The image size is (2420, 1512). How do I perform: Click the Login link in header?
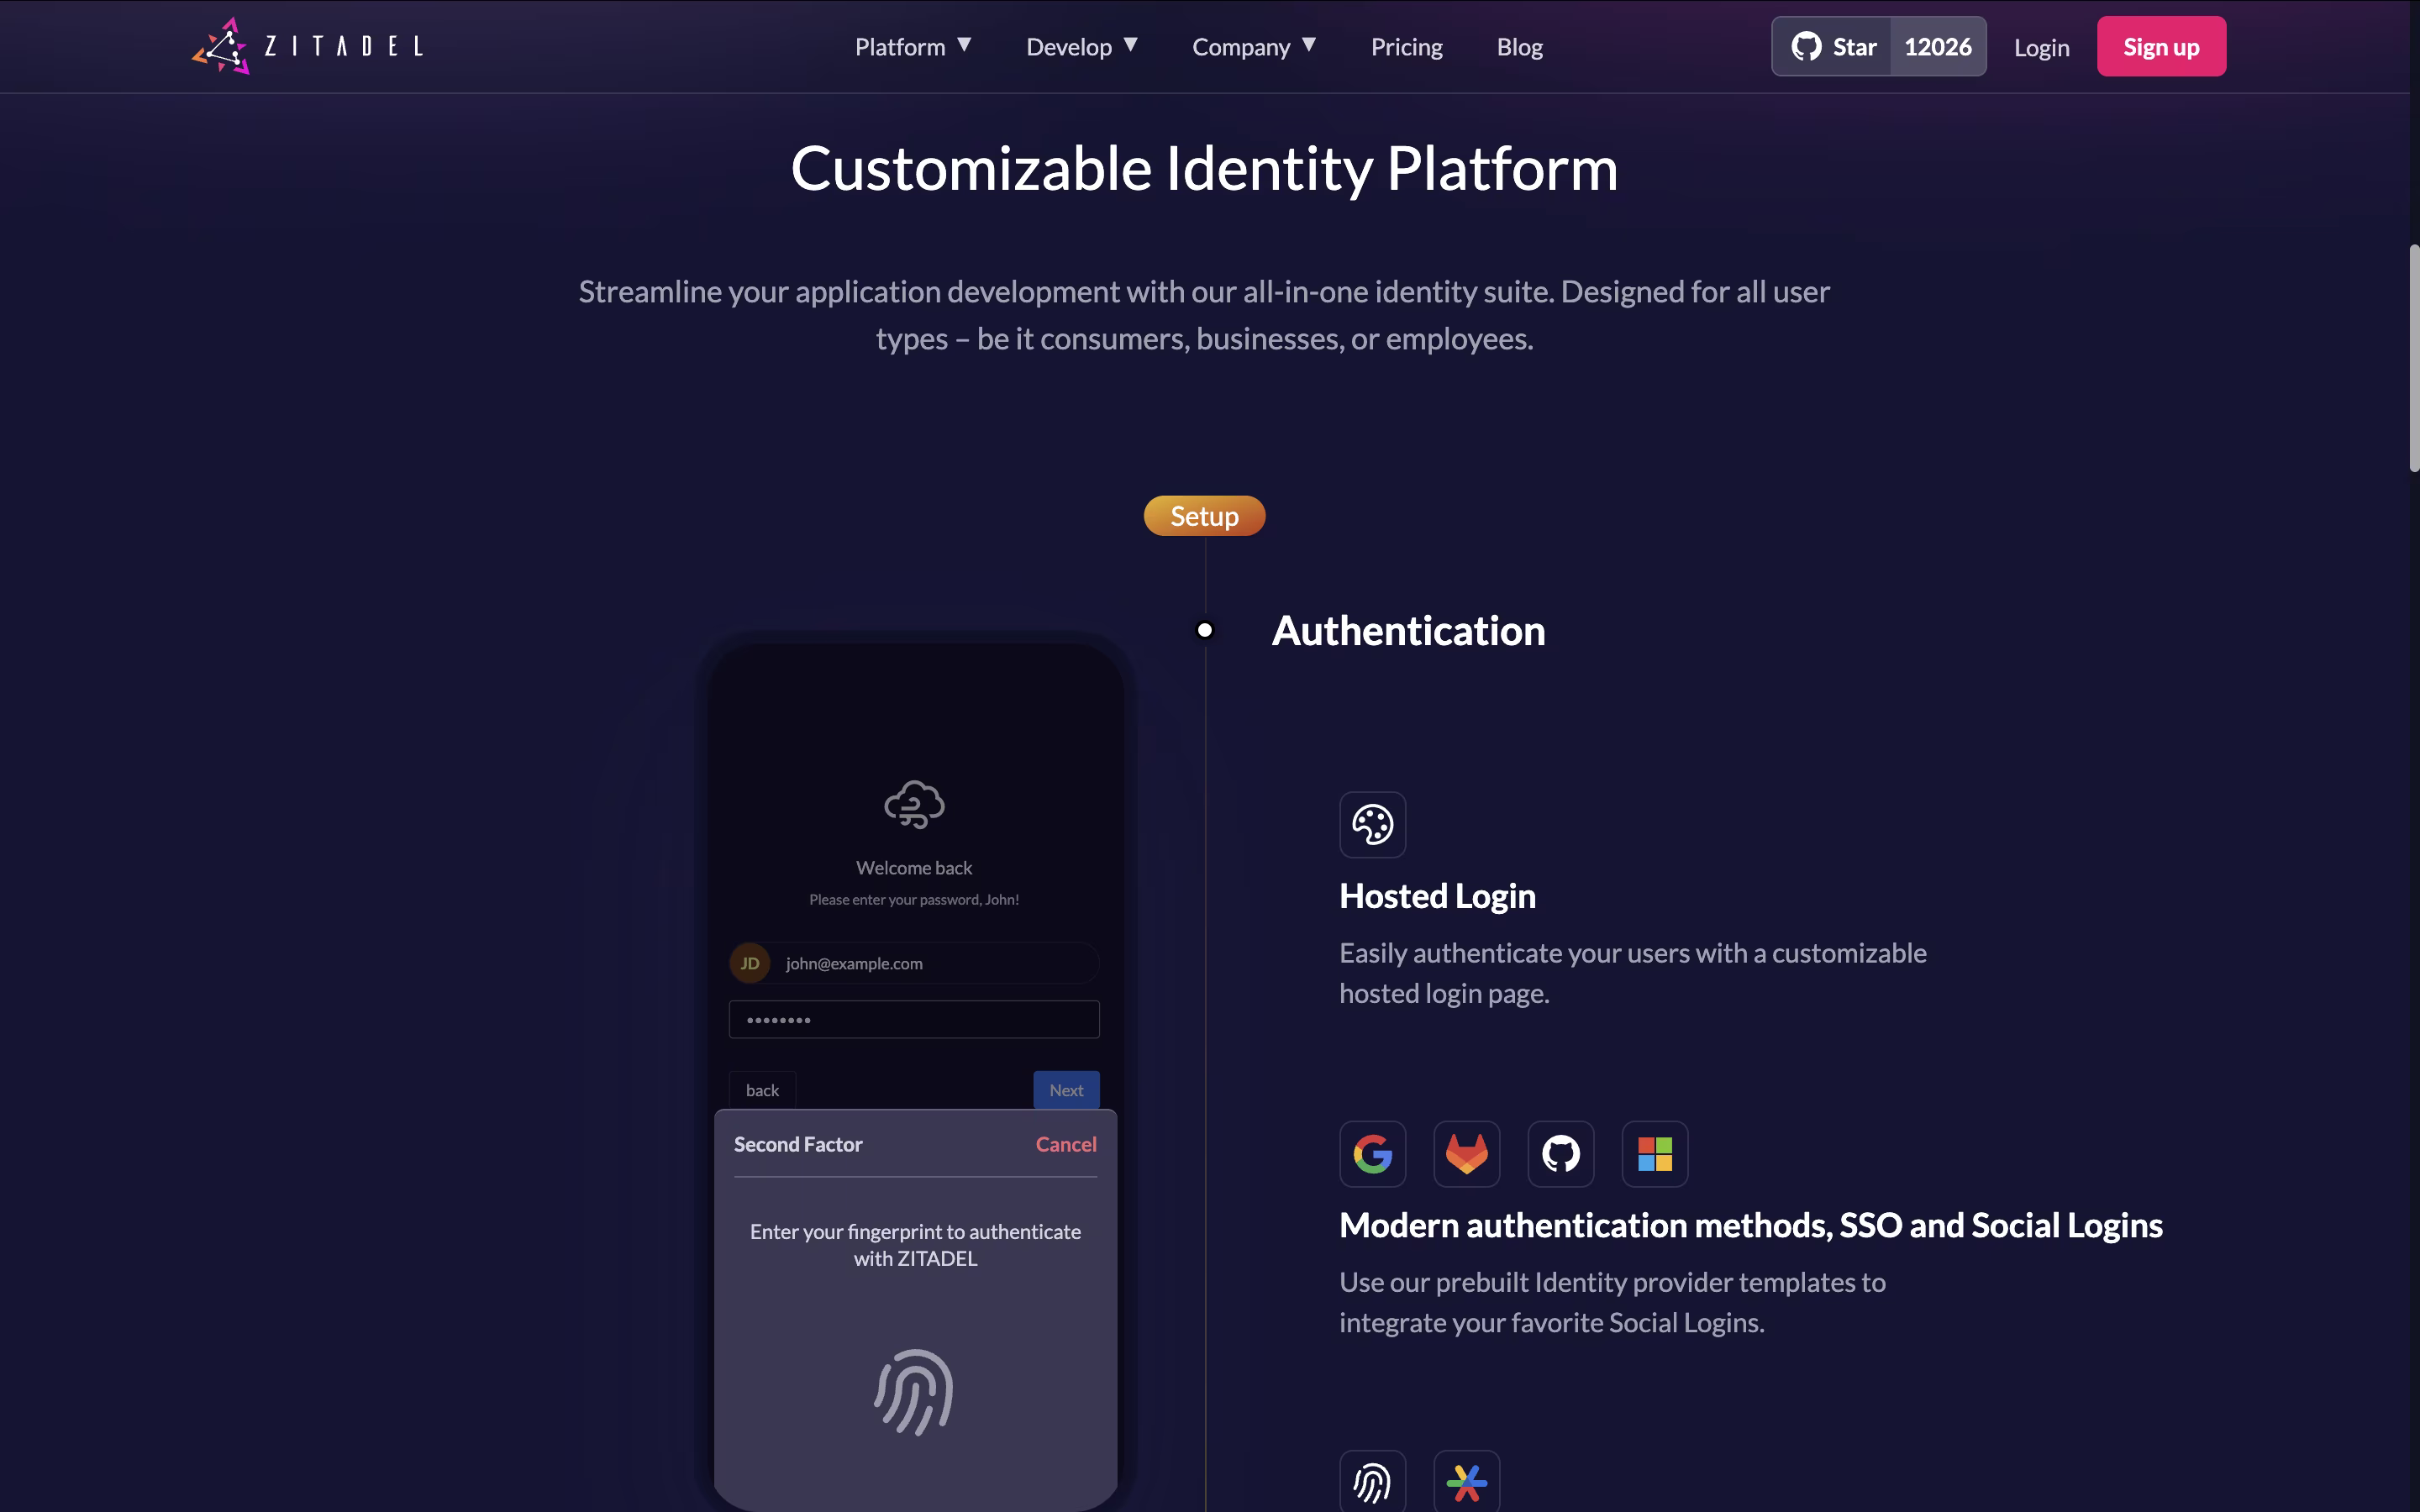click(x=2041, y=47)
